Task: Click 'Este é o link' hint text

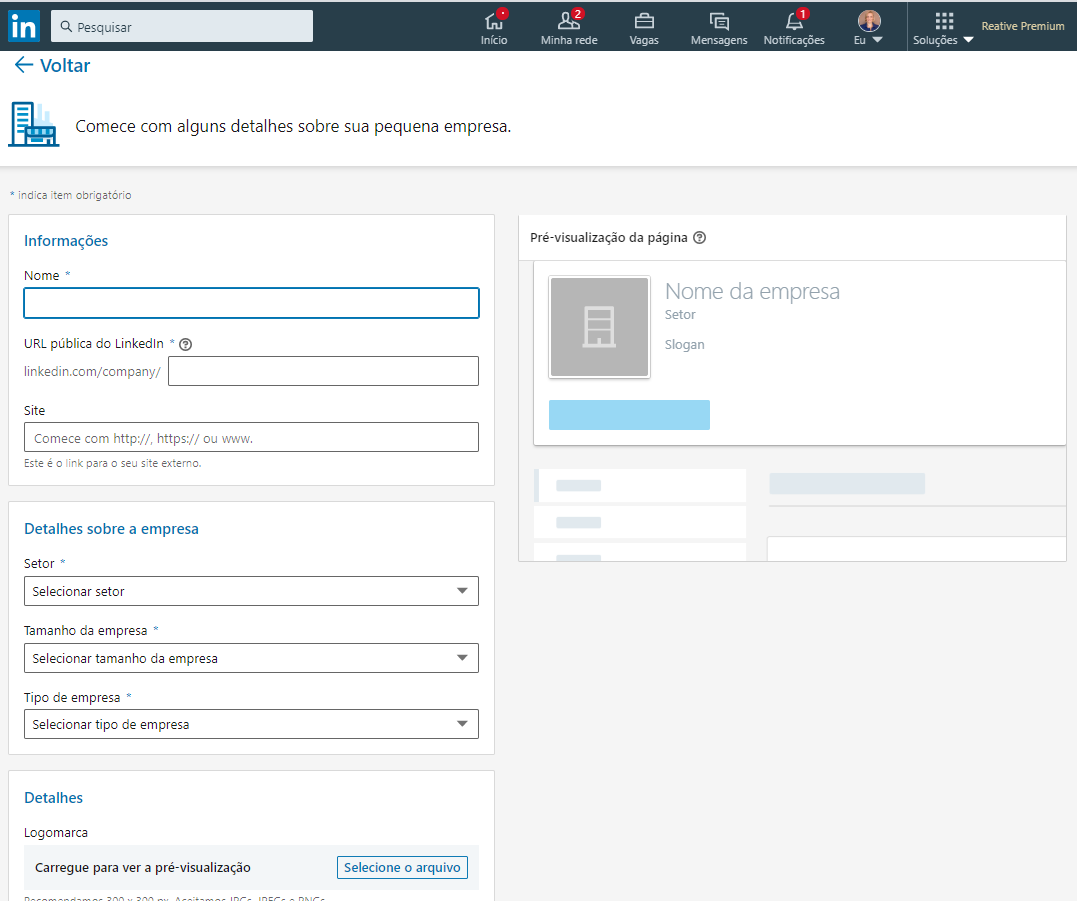Action: [113, 464]
